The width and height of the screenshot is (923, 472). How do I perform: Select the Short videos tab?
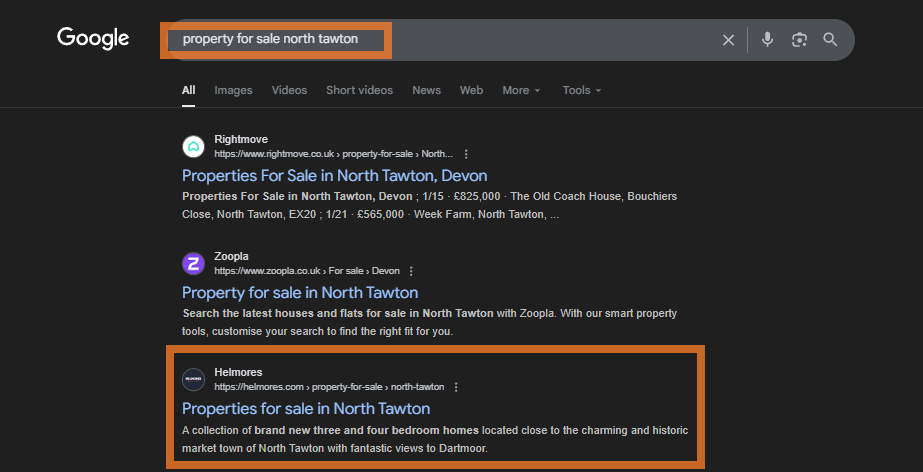click(359, 90)
